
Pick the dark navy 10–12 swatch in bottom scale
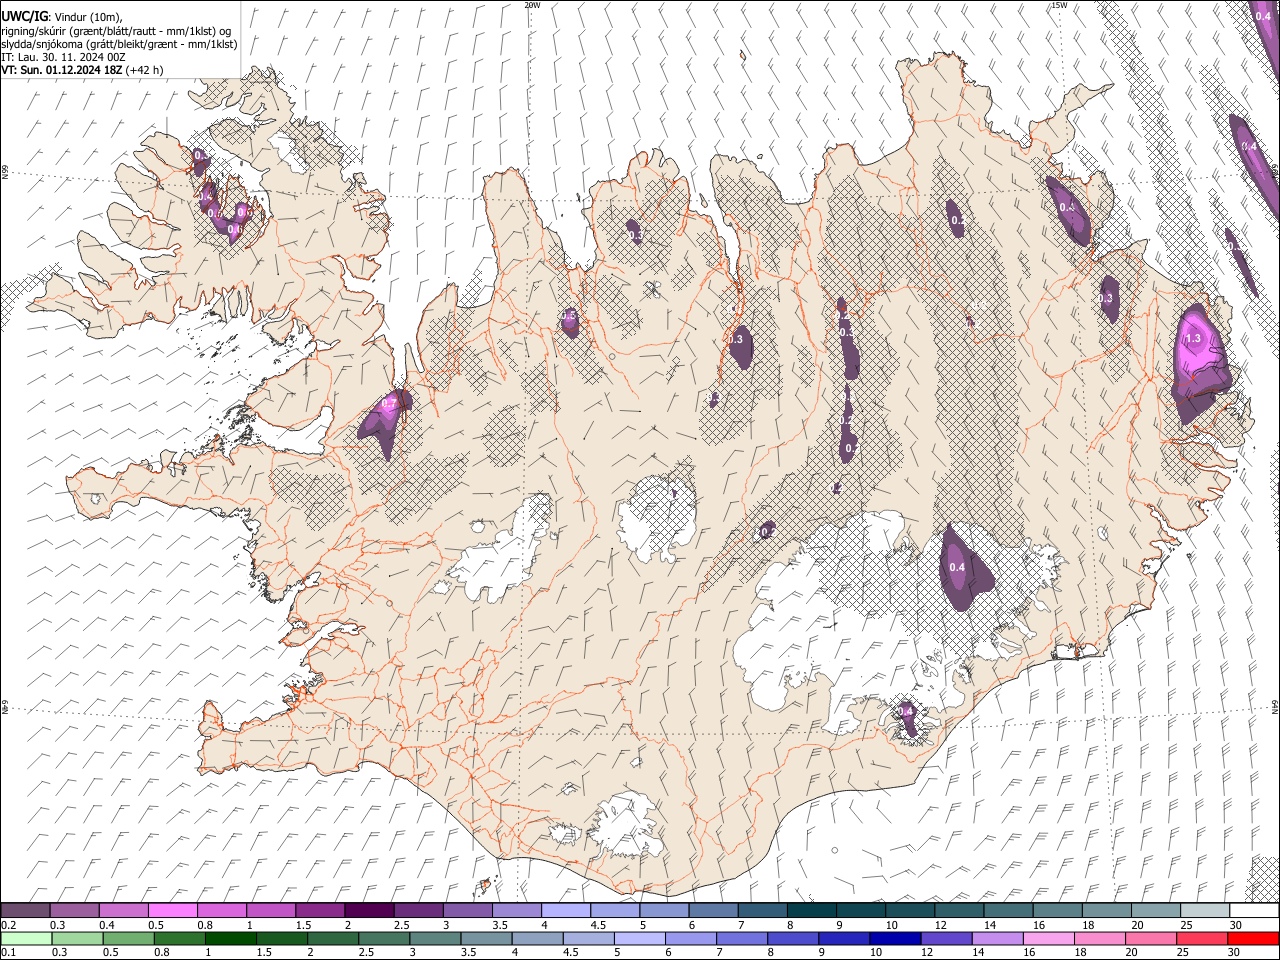tap(896, 938)
